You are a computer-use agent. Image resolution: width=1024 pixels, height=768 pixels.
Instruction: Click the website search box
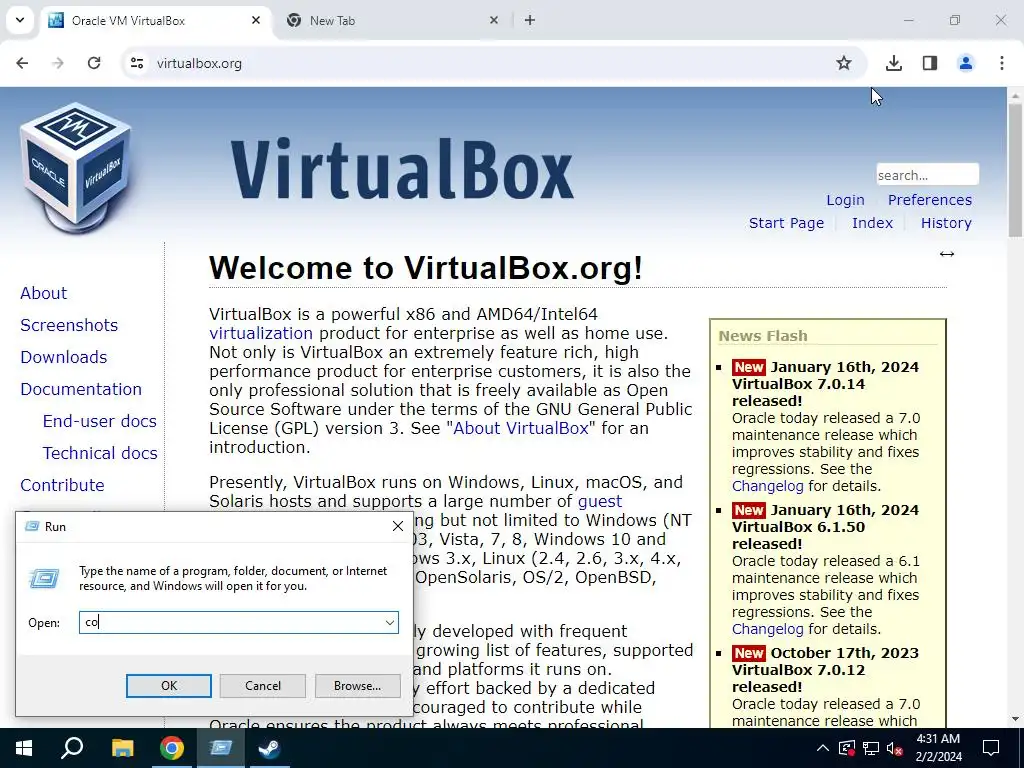tap(927, 174)
